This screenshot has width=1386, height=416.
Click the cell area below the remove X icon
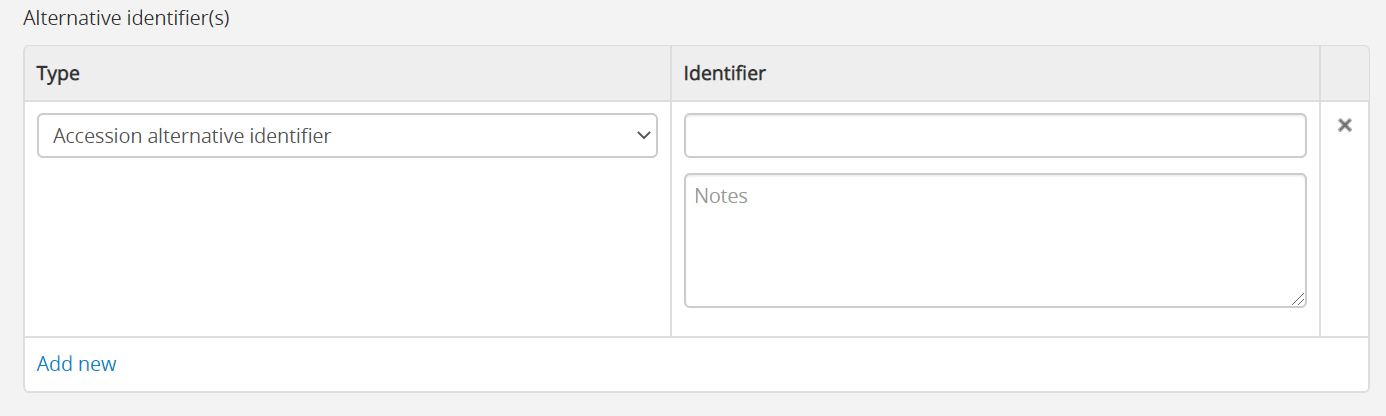pos(1344,240)
